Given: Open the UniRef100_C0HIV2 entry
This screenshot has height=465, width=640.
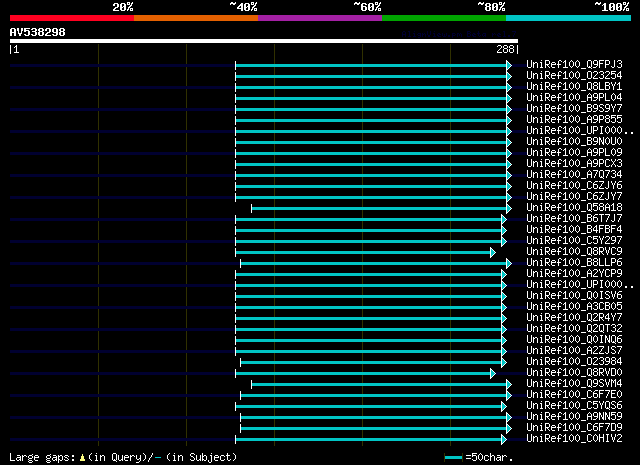Looking at the screenshot, I should [574, 438].
